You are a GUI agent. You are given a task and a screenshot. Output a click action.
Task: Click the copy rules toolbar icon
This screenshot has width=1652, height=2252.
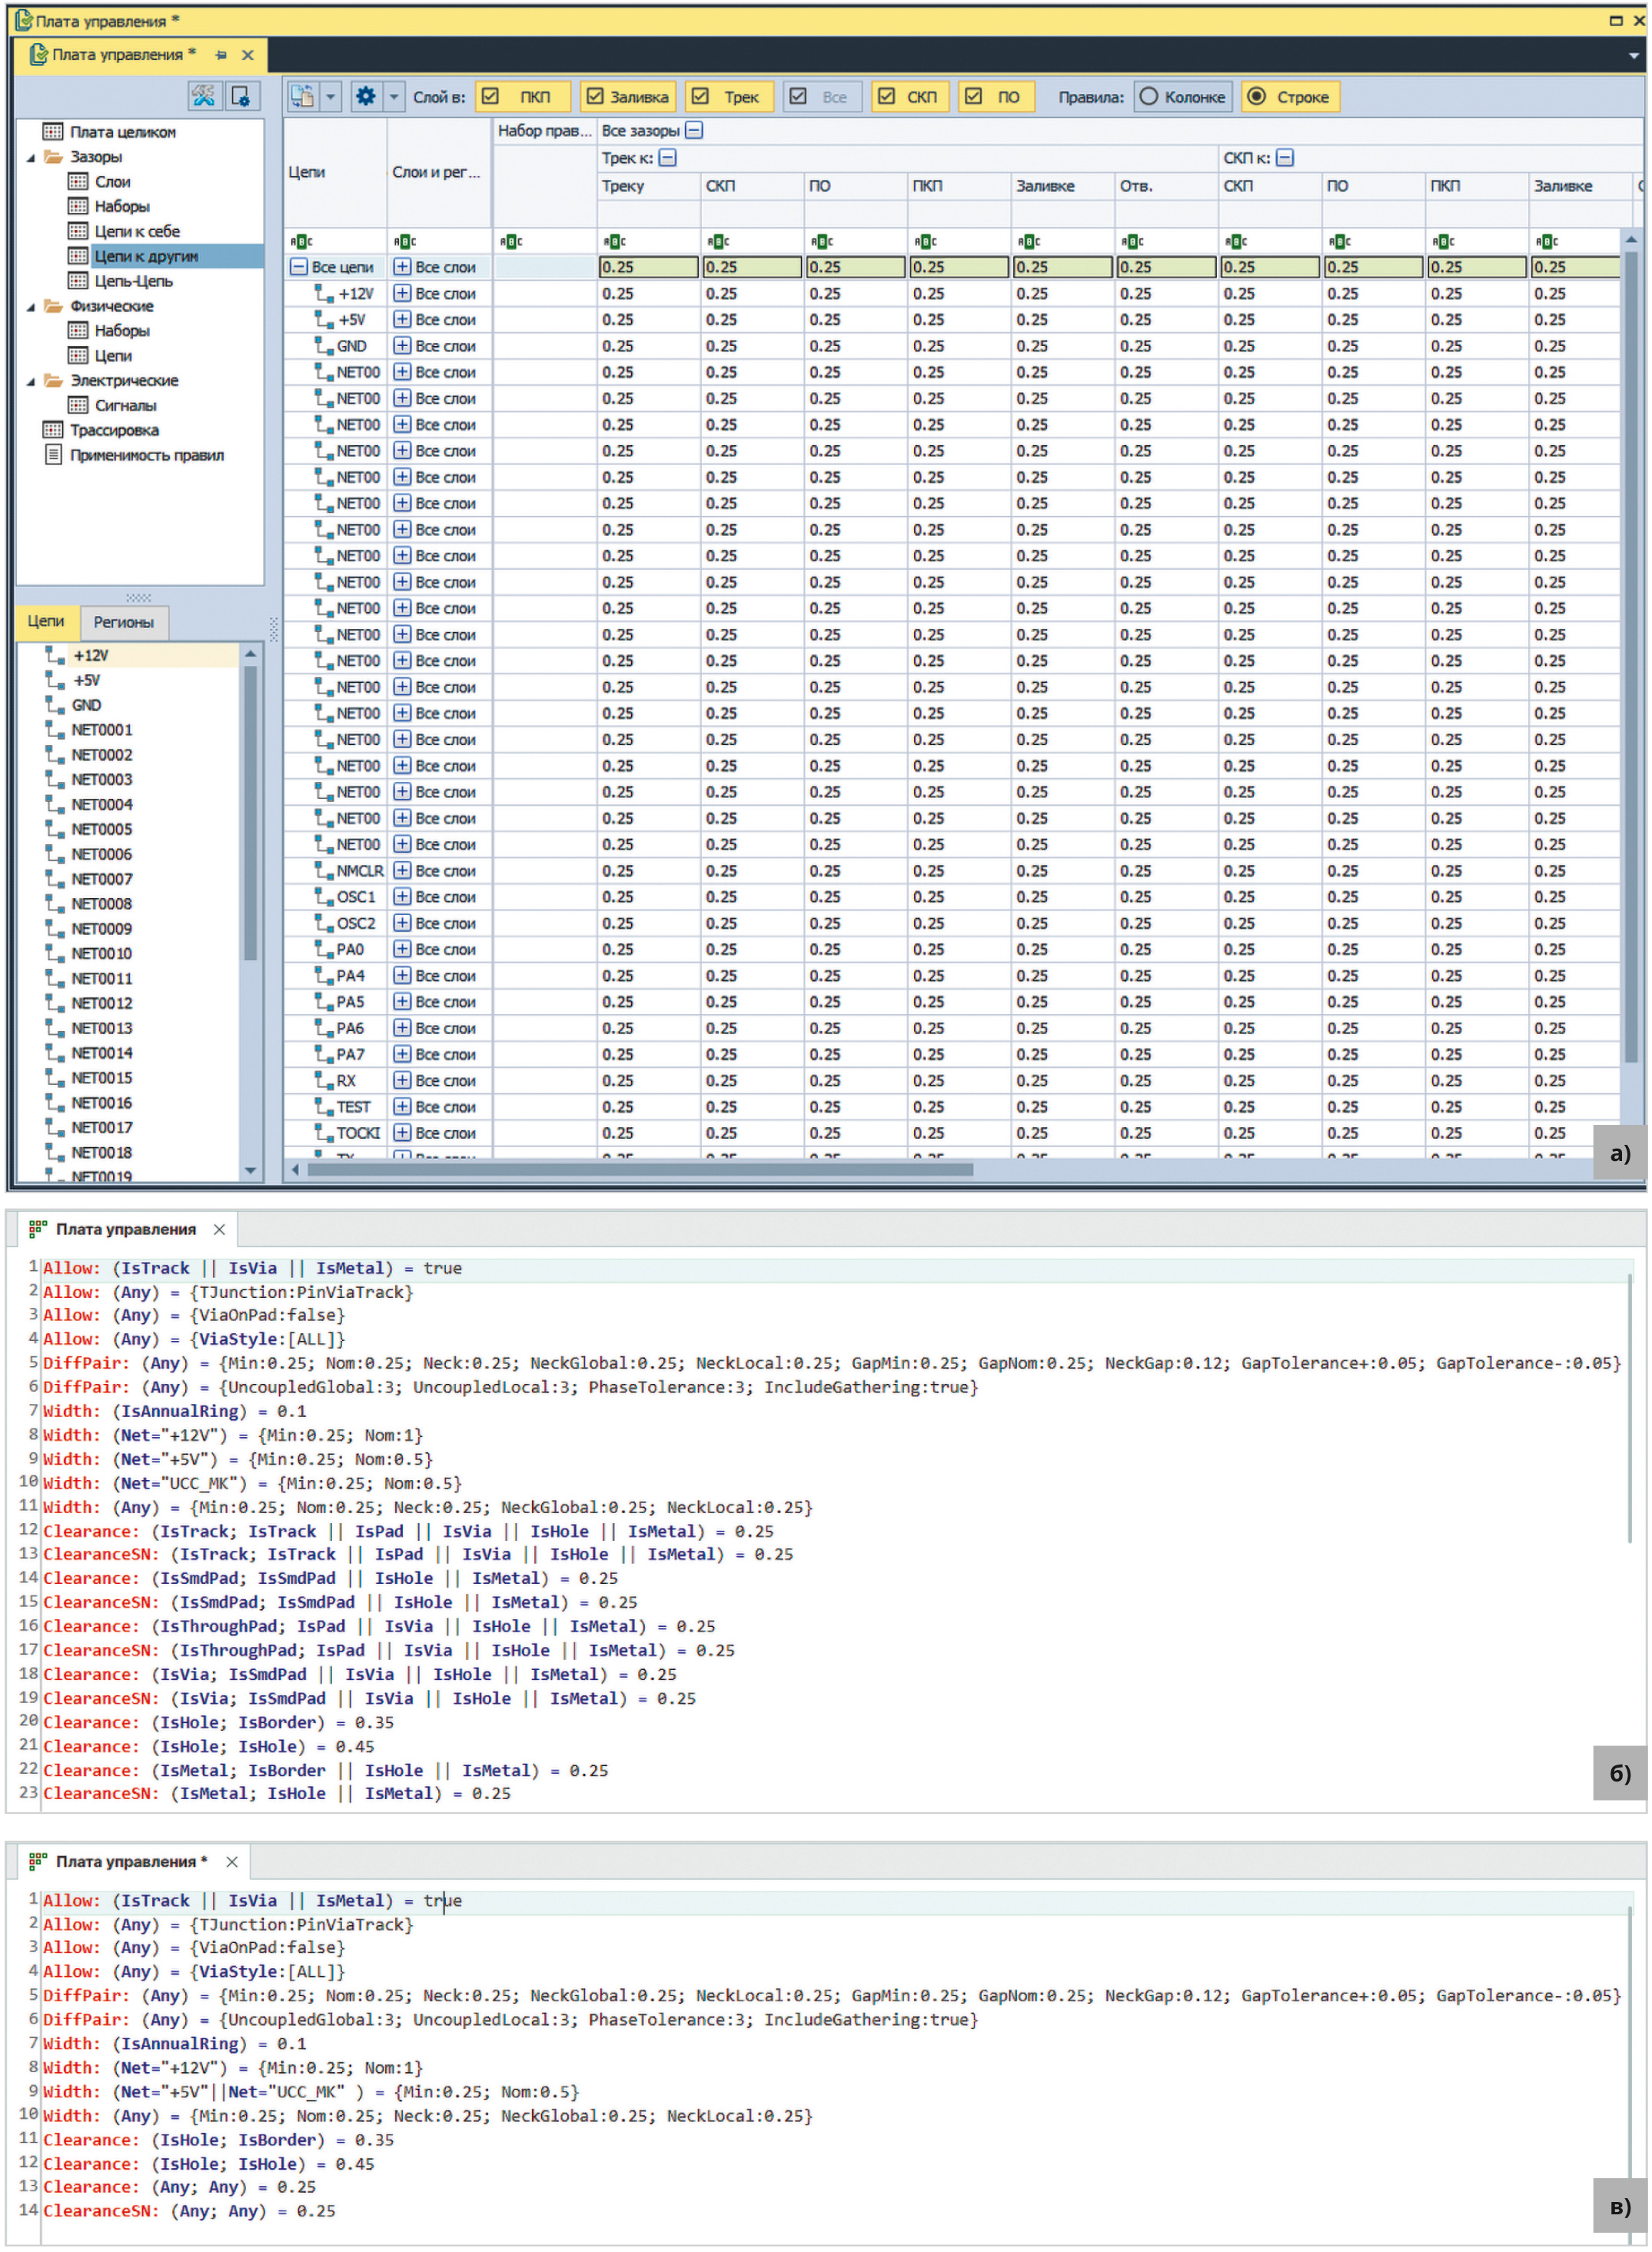[302, 96]
